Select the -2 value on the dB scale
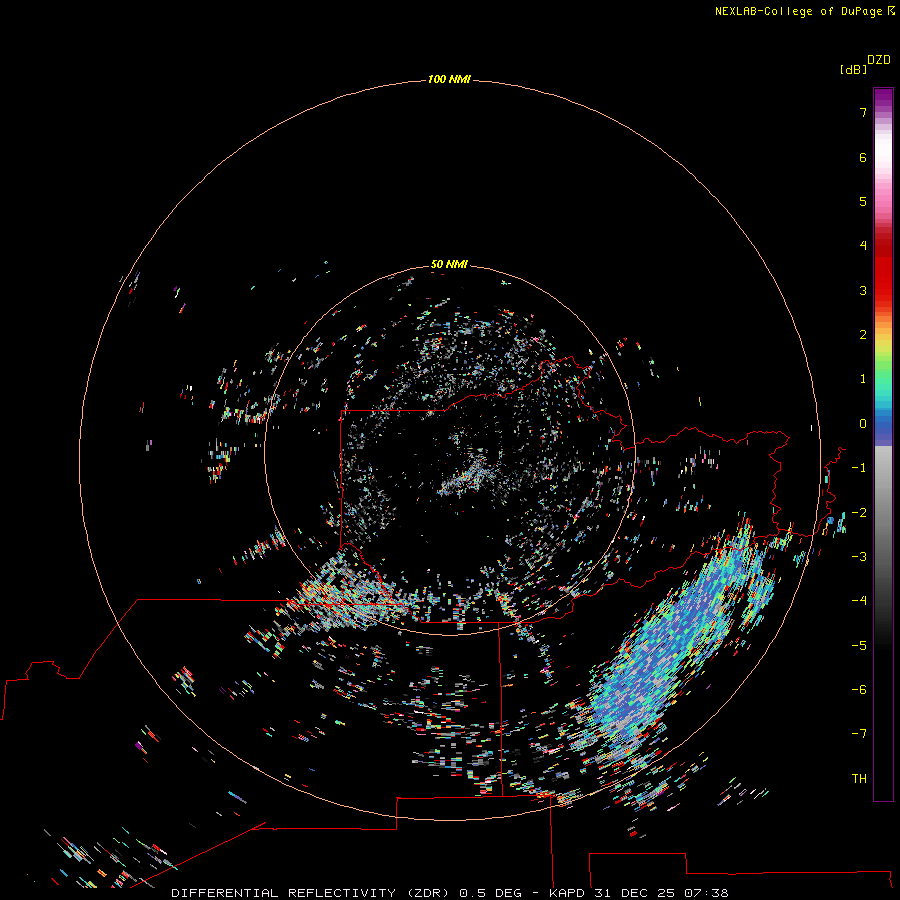The height and width of the screenshot is (900, 900). [x=859, y=512]
